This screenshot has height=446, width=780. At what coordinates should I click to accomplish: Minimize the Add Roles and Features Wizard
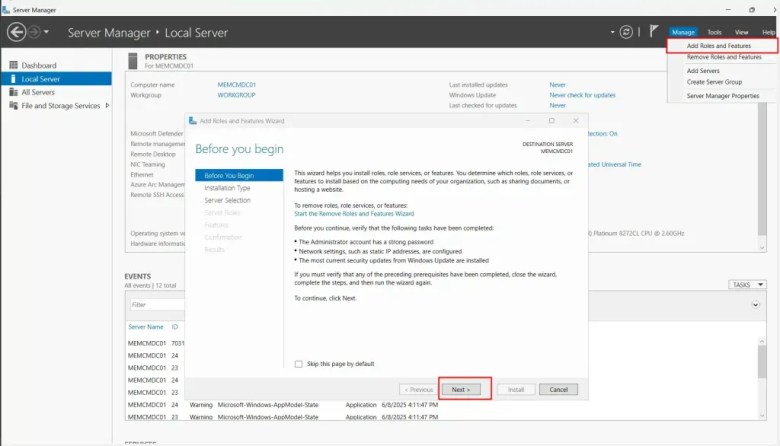pos(527,121)
